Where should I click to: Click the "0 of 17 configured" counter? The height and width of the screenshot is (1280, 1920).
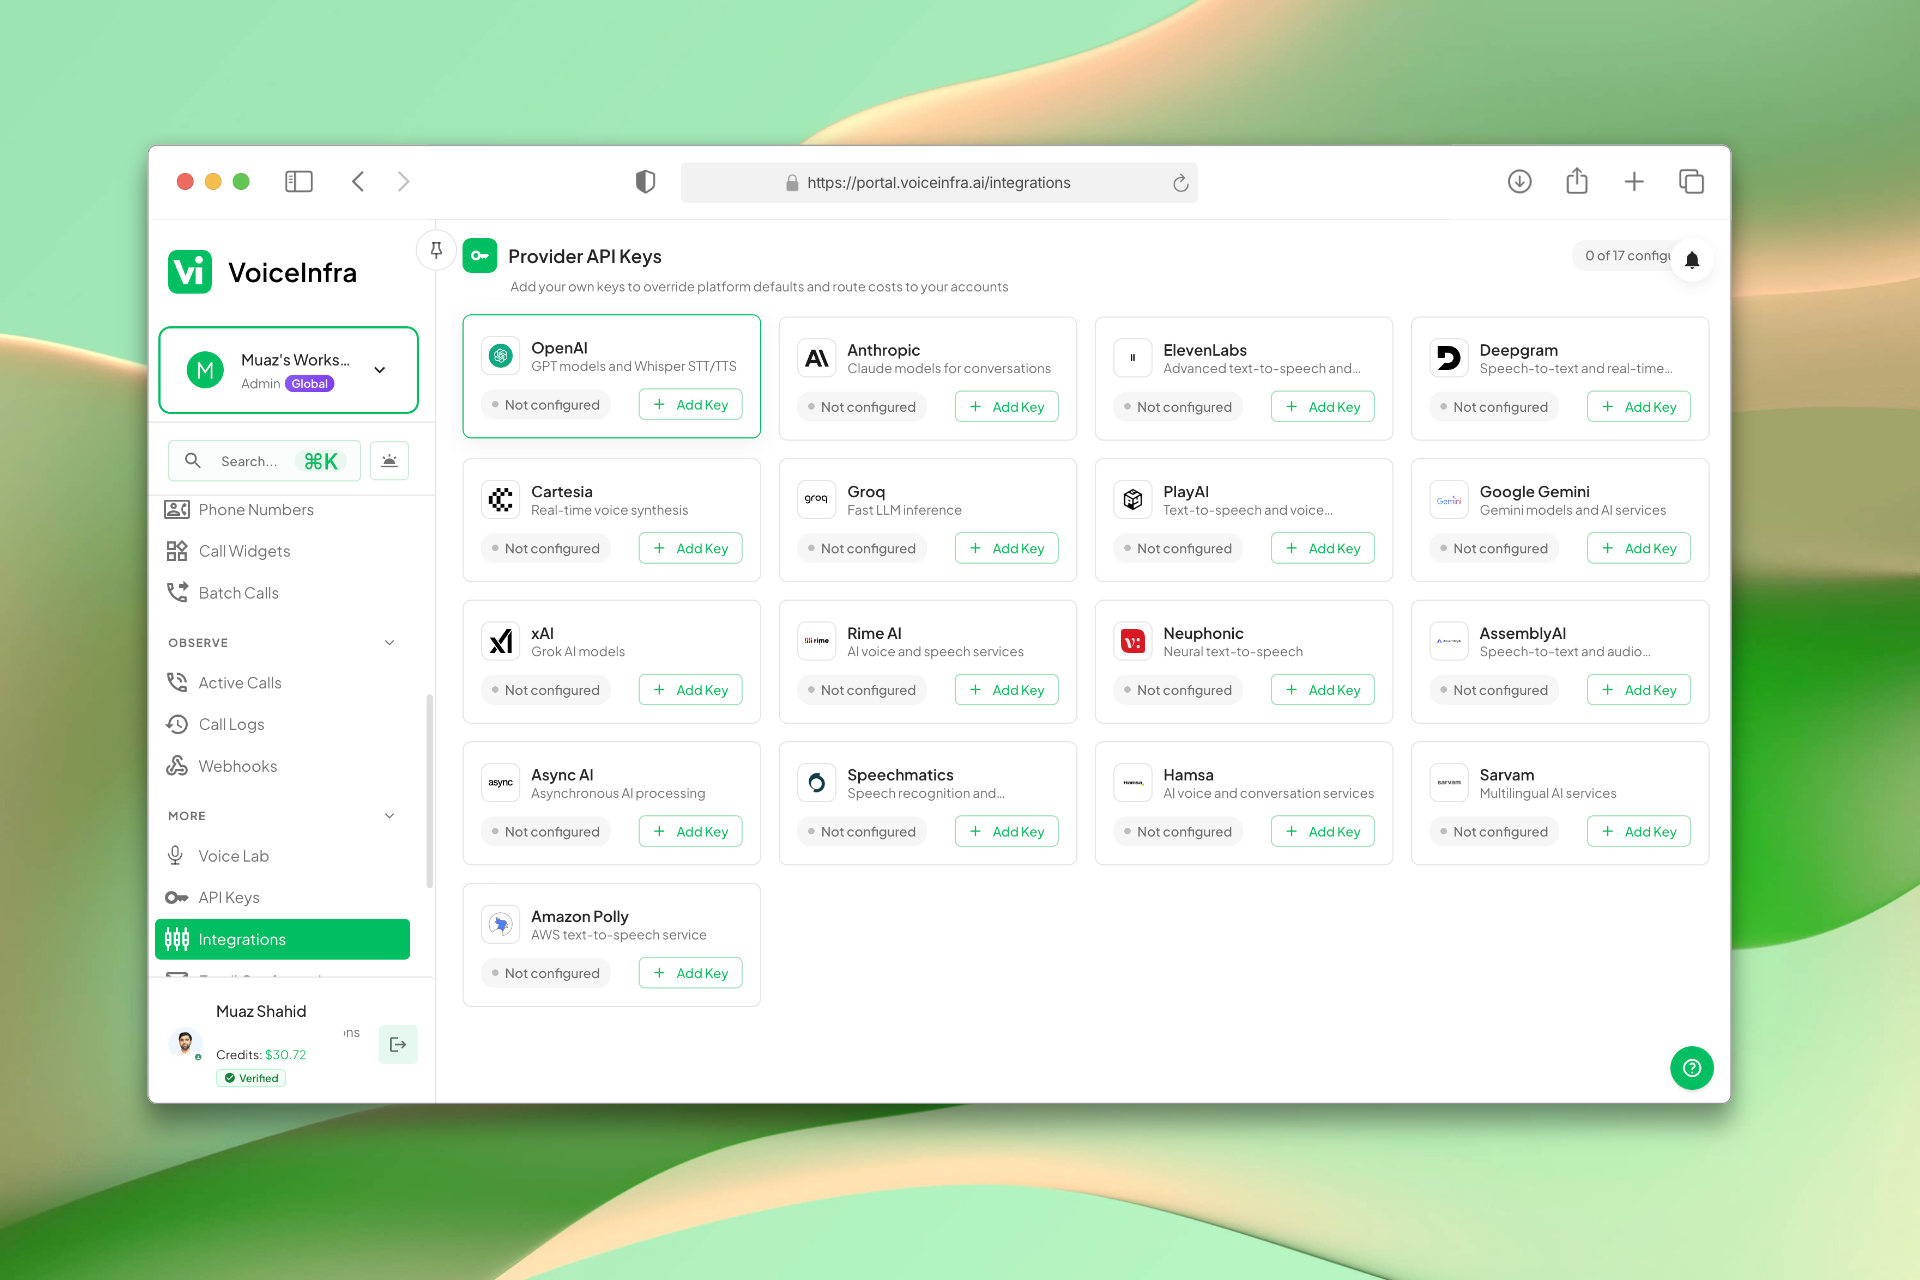point(1627,256)
